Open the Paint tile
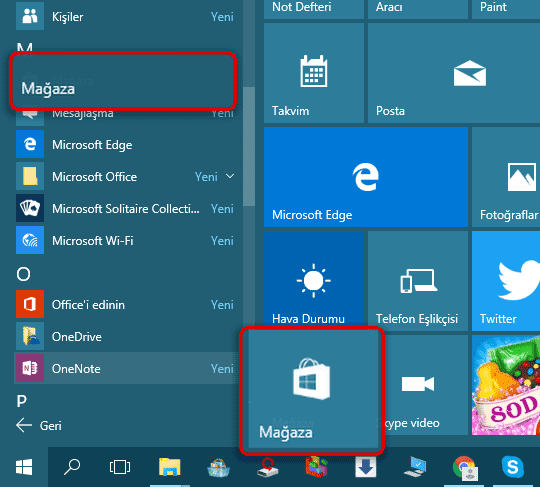Screen dimensions: 540x487 (506, 9)
